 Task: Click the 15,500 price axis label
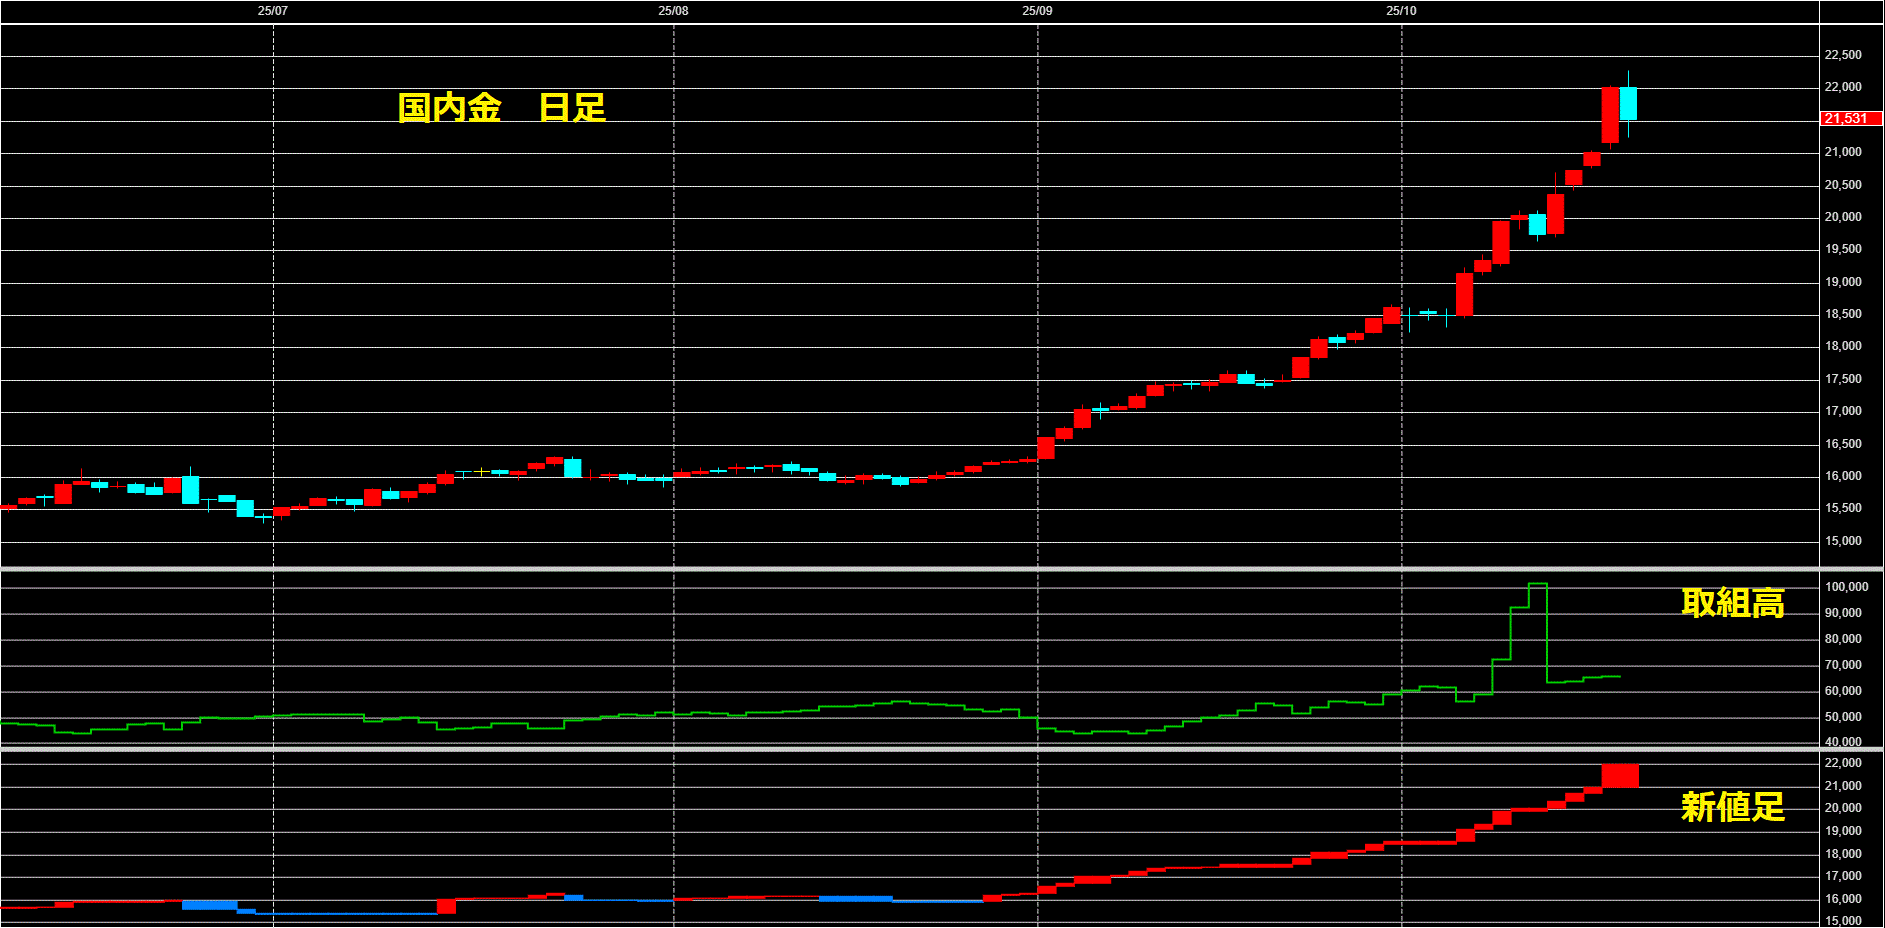coord(1843,508)
